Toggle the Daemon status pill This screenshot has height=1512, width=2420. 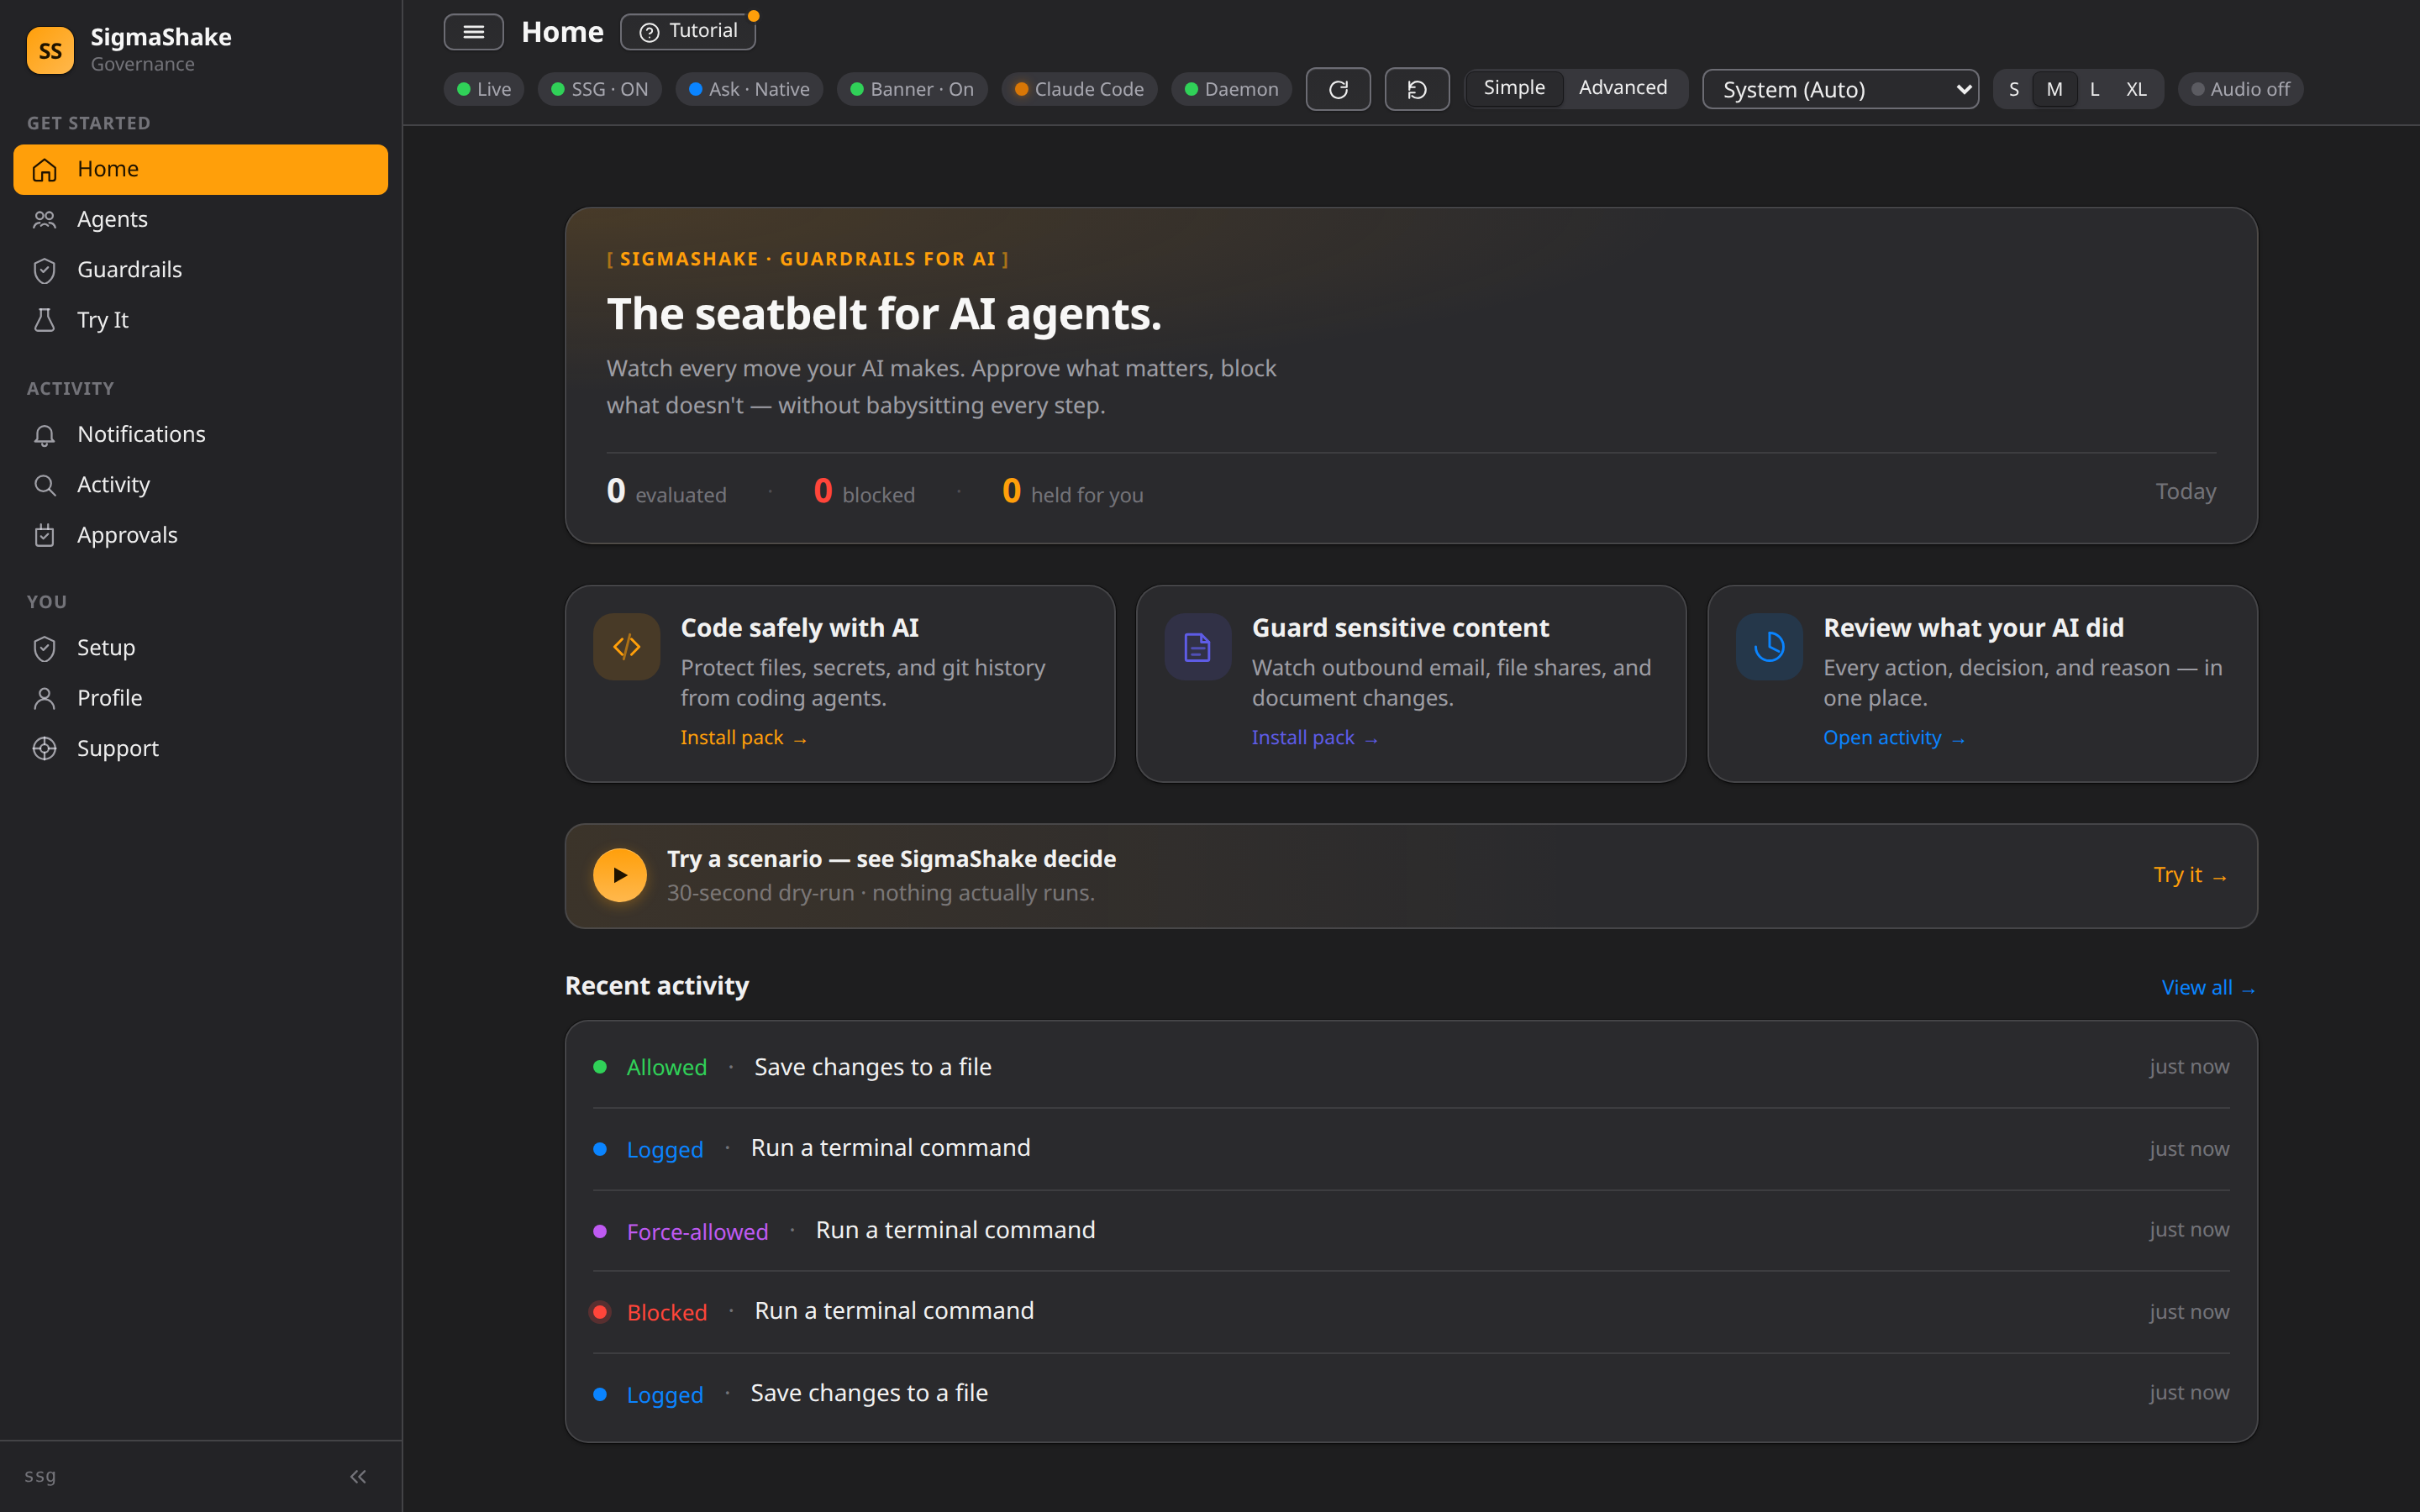pos(1231,89)
